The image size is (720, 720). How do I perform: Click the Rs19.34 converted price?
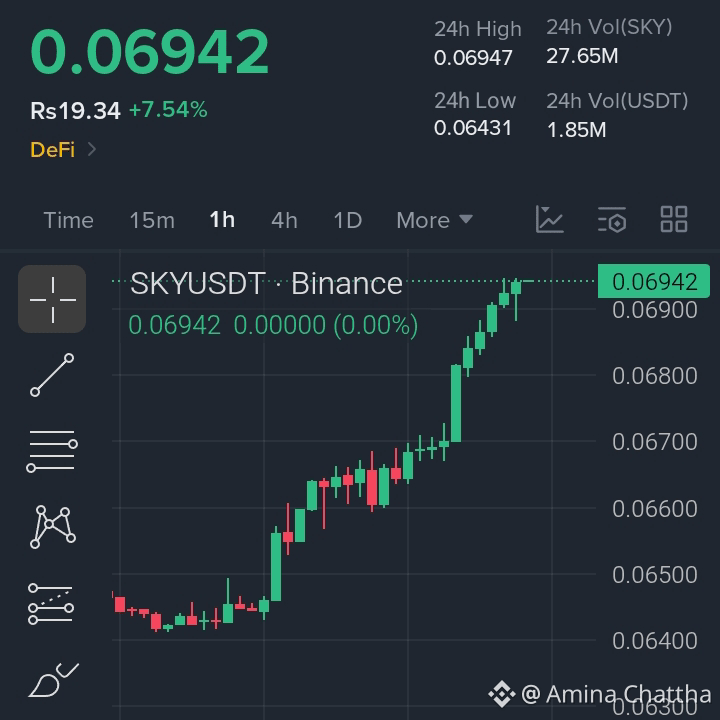[75, 111]
